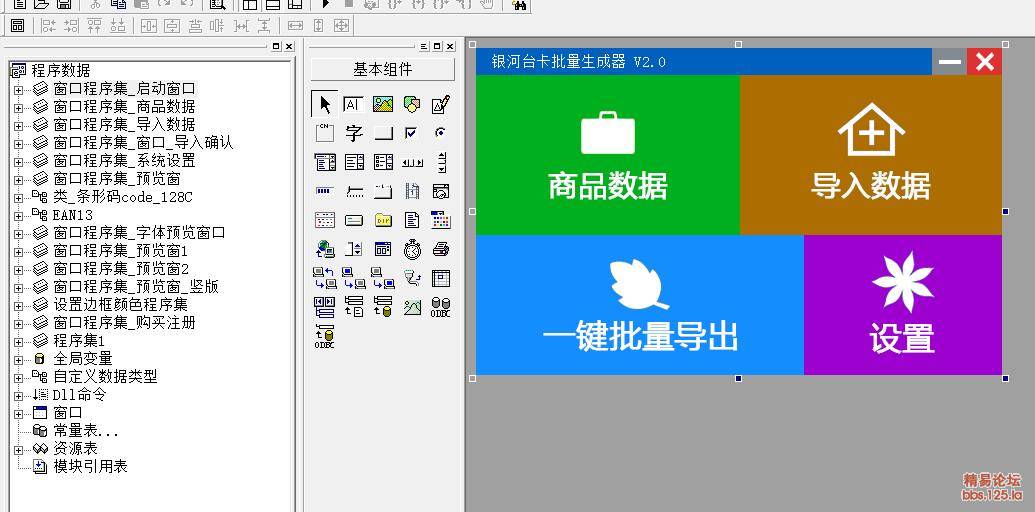Click make same height toolbar icon

[319, 26]
